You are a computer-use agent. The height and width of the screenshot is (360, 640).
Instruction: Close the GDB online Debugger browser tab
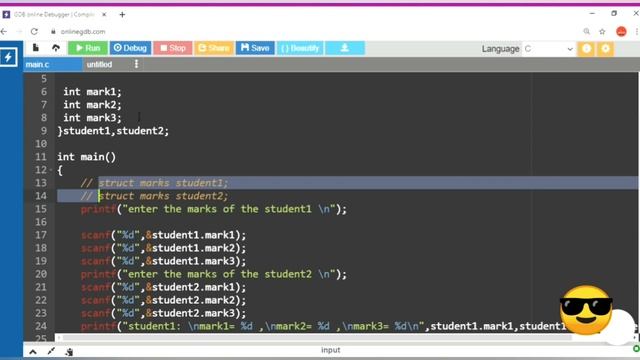pyautogui.click(x=104, y=14)
